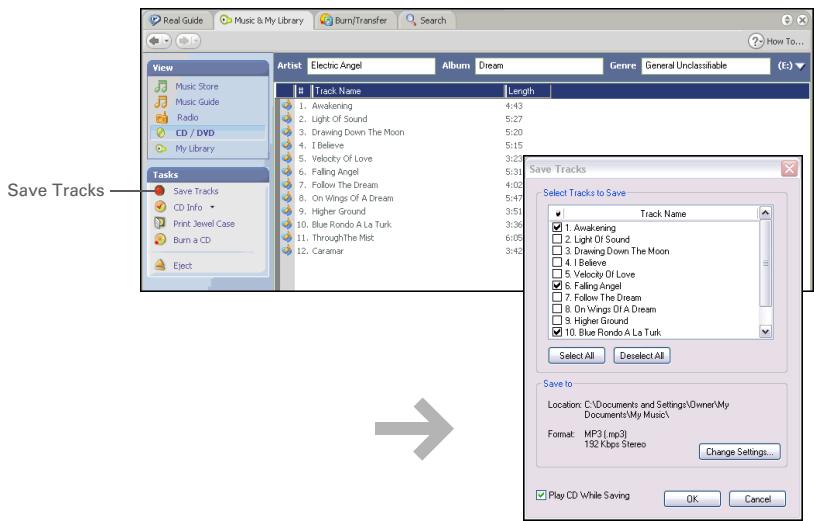Open the Burn/Transfer tab
Screen dimensions: 814x521
point(354,20)
